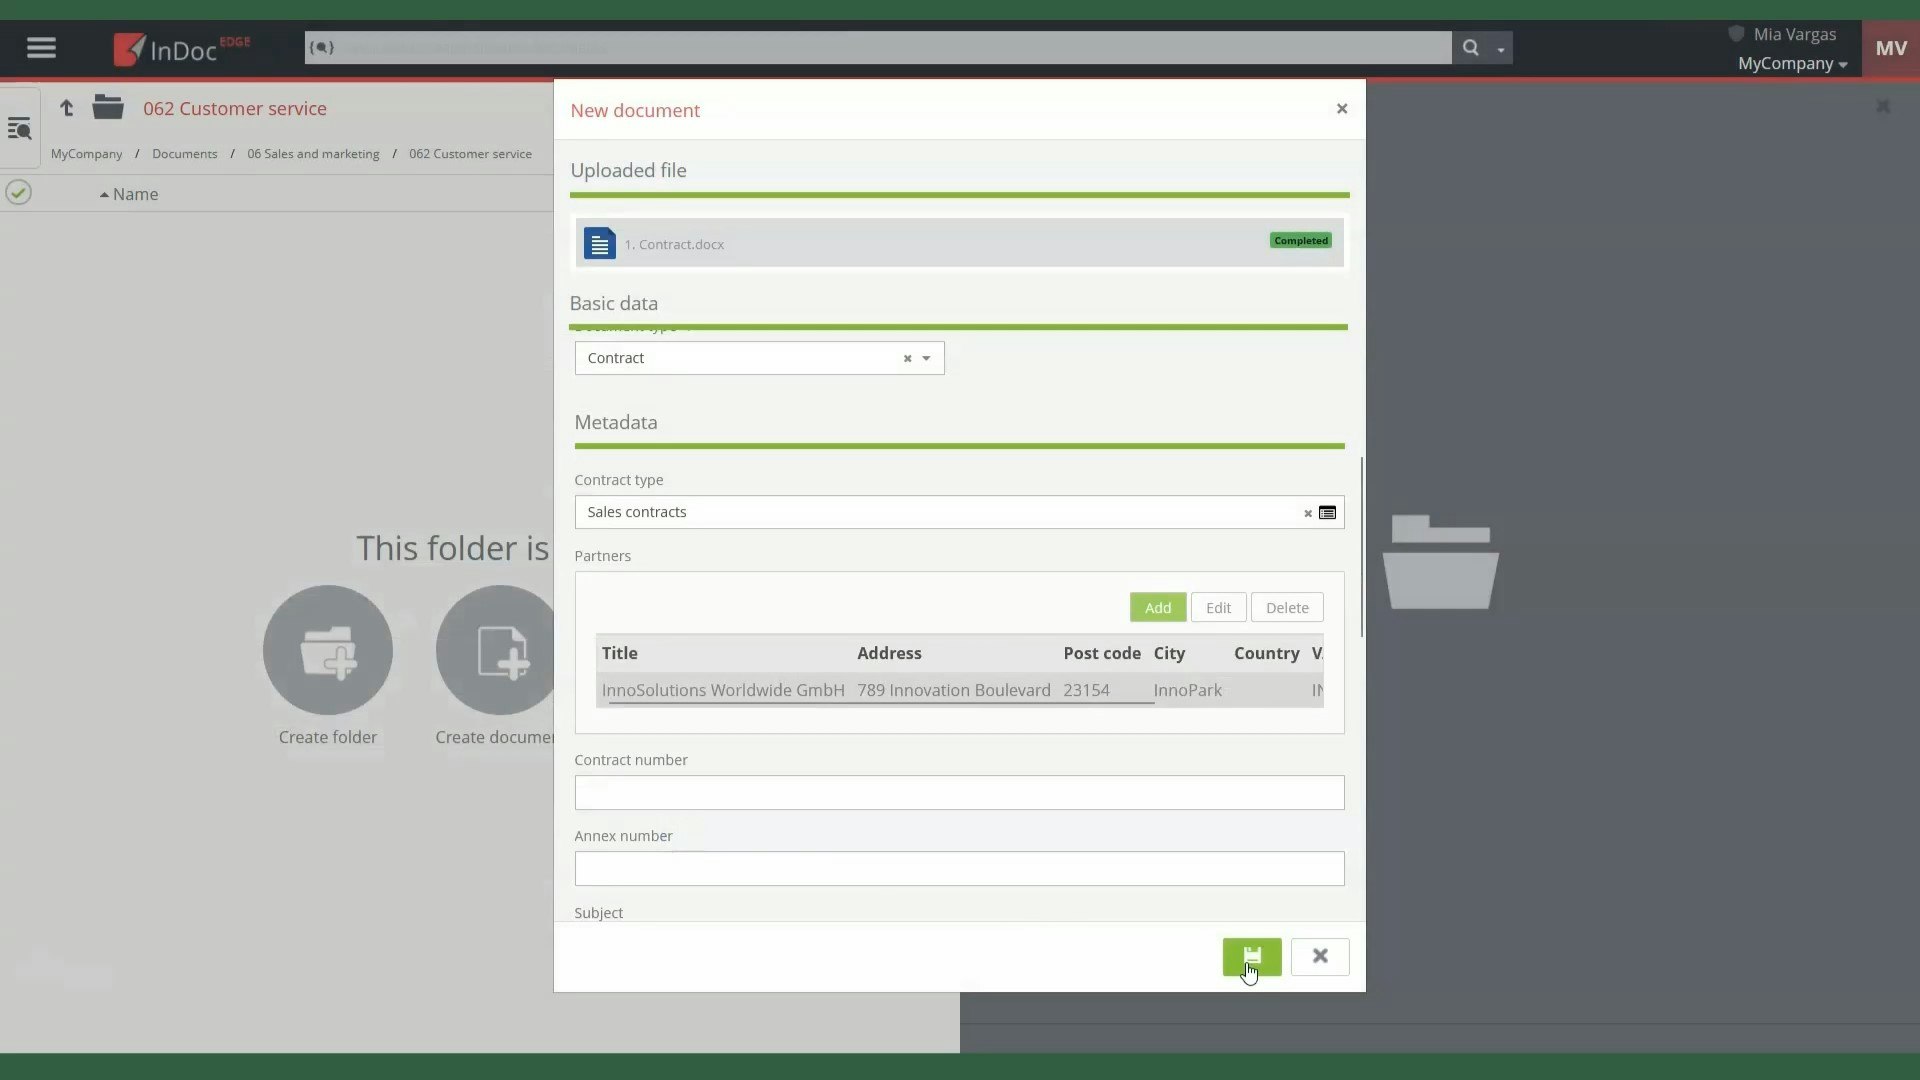Click the Contract.docx file icon
The image size is (1920, 1080).
tap(599, 243)
